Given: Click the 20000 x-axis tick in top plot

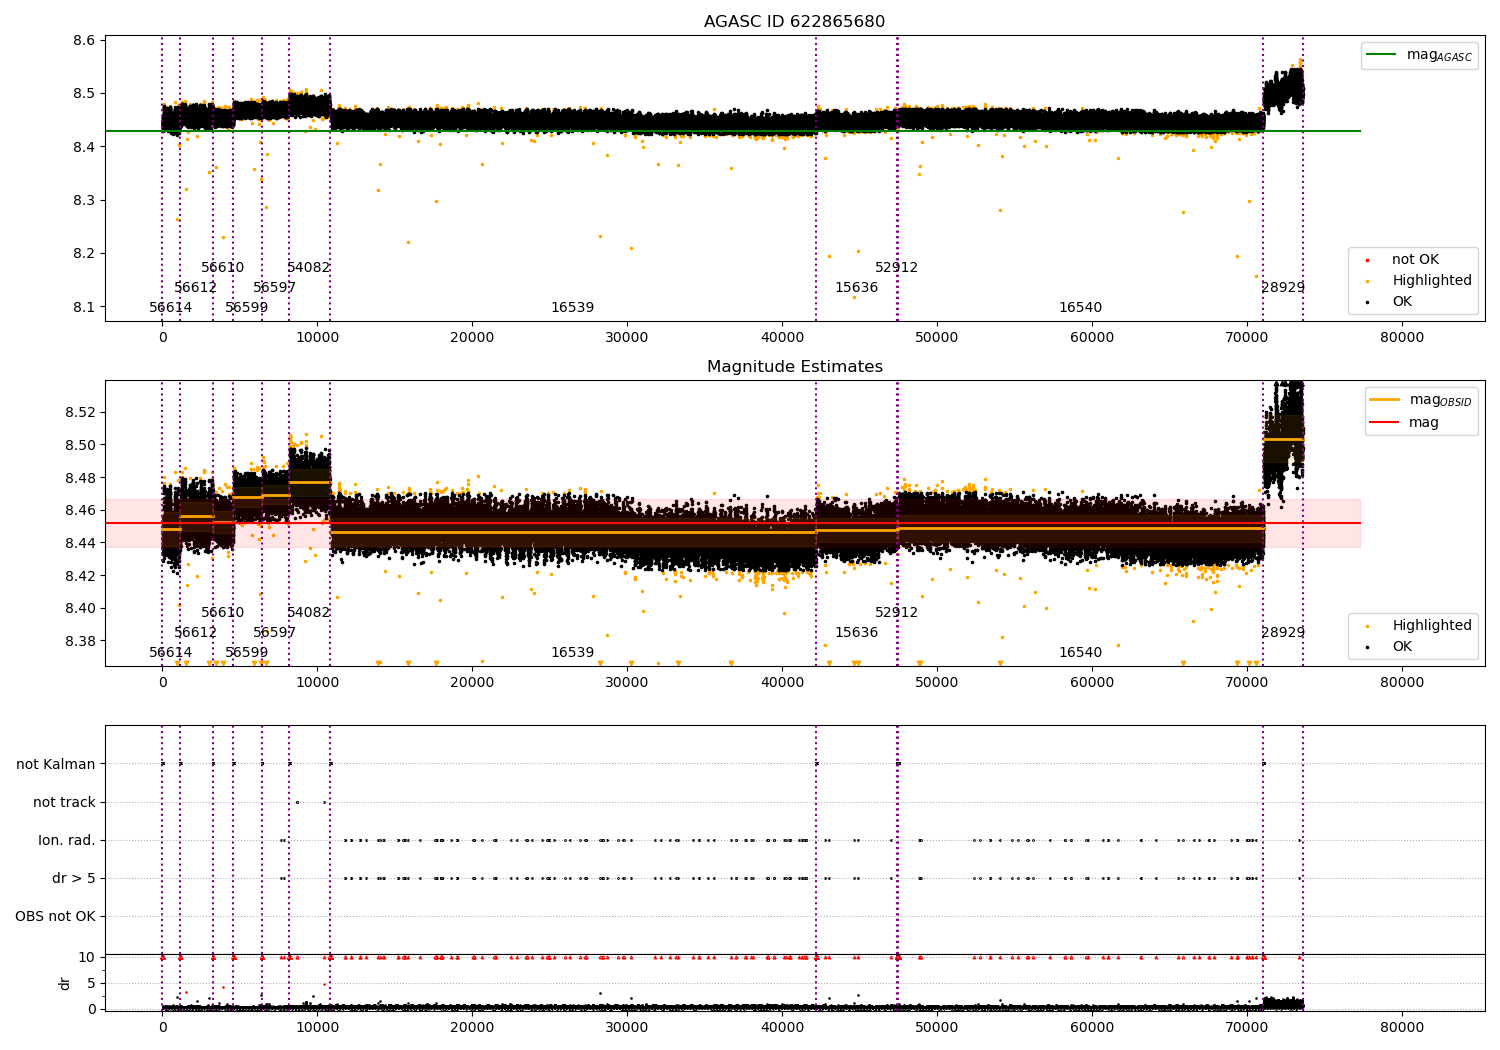Looking at the screenshot, I should pyautogui.click(x=472, y=338).
